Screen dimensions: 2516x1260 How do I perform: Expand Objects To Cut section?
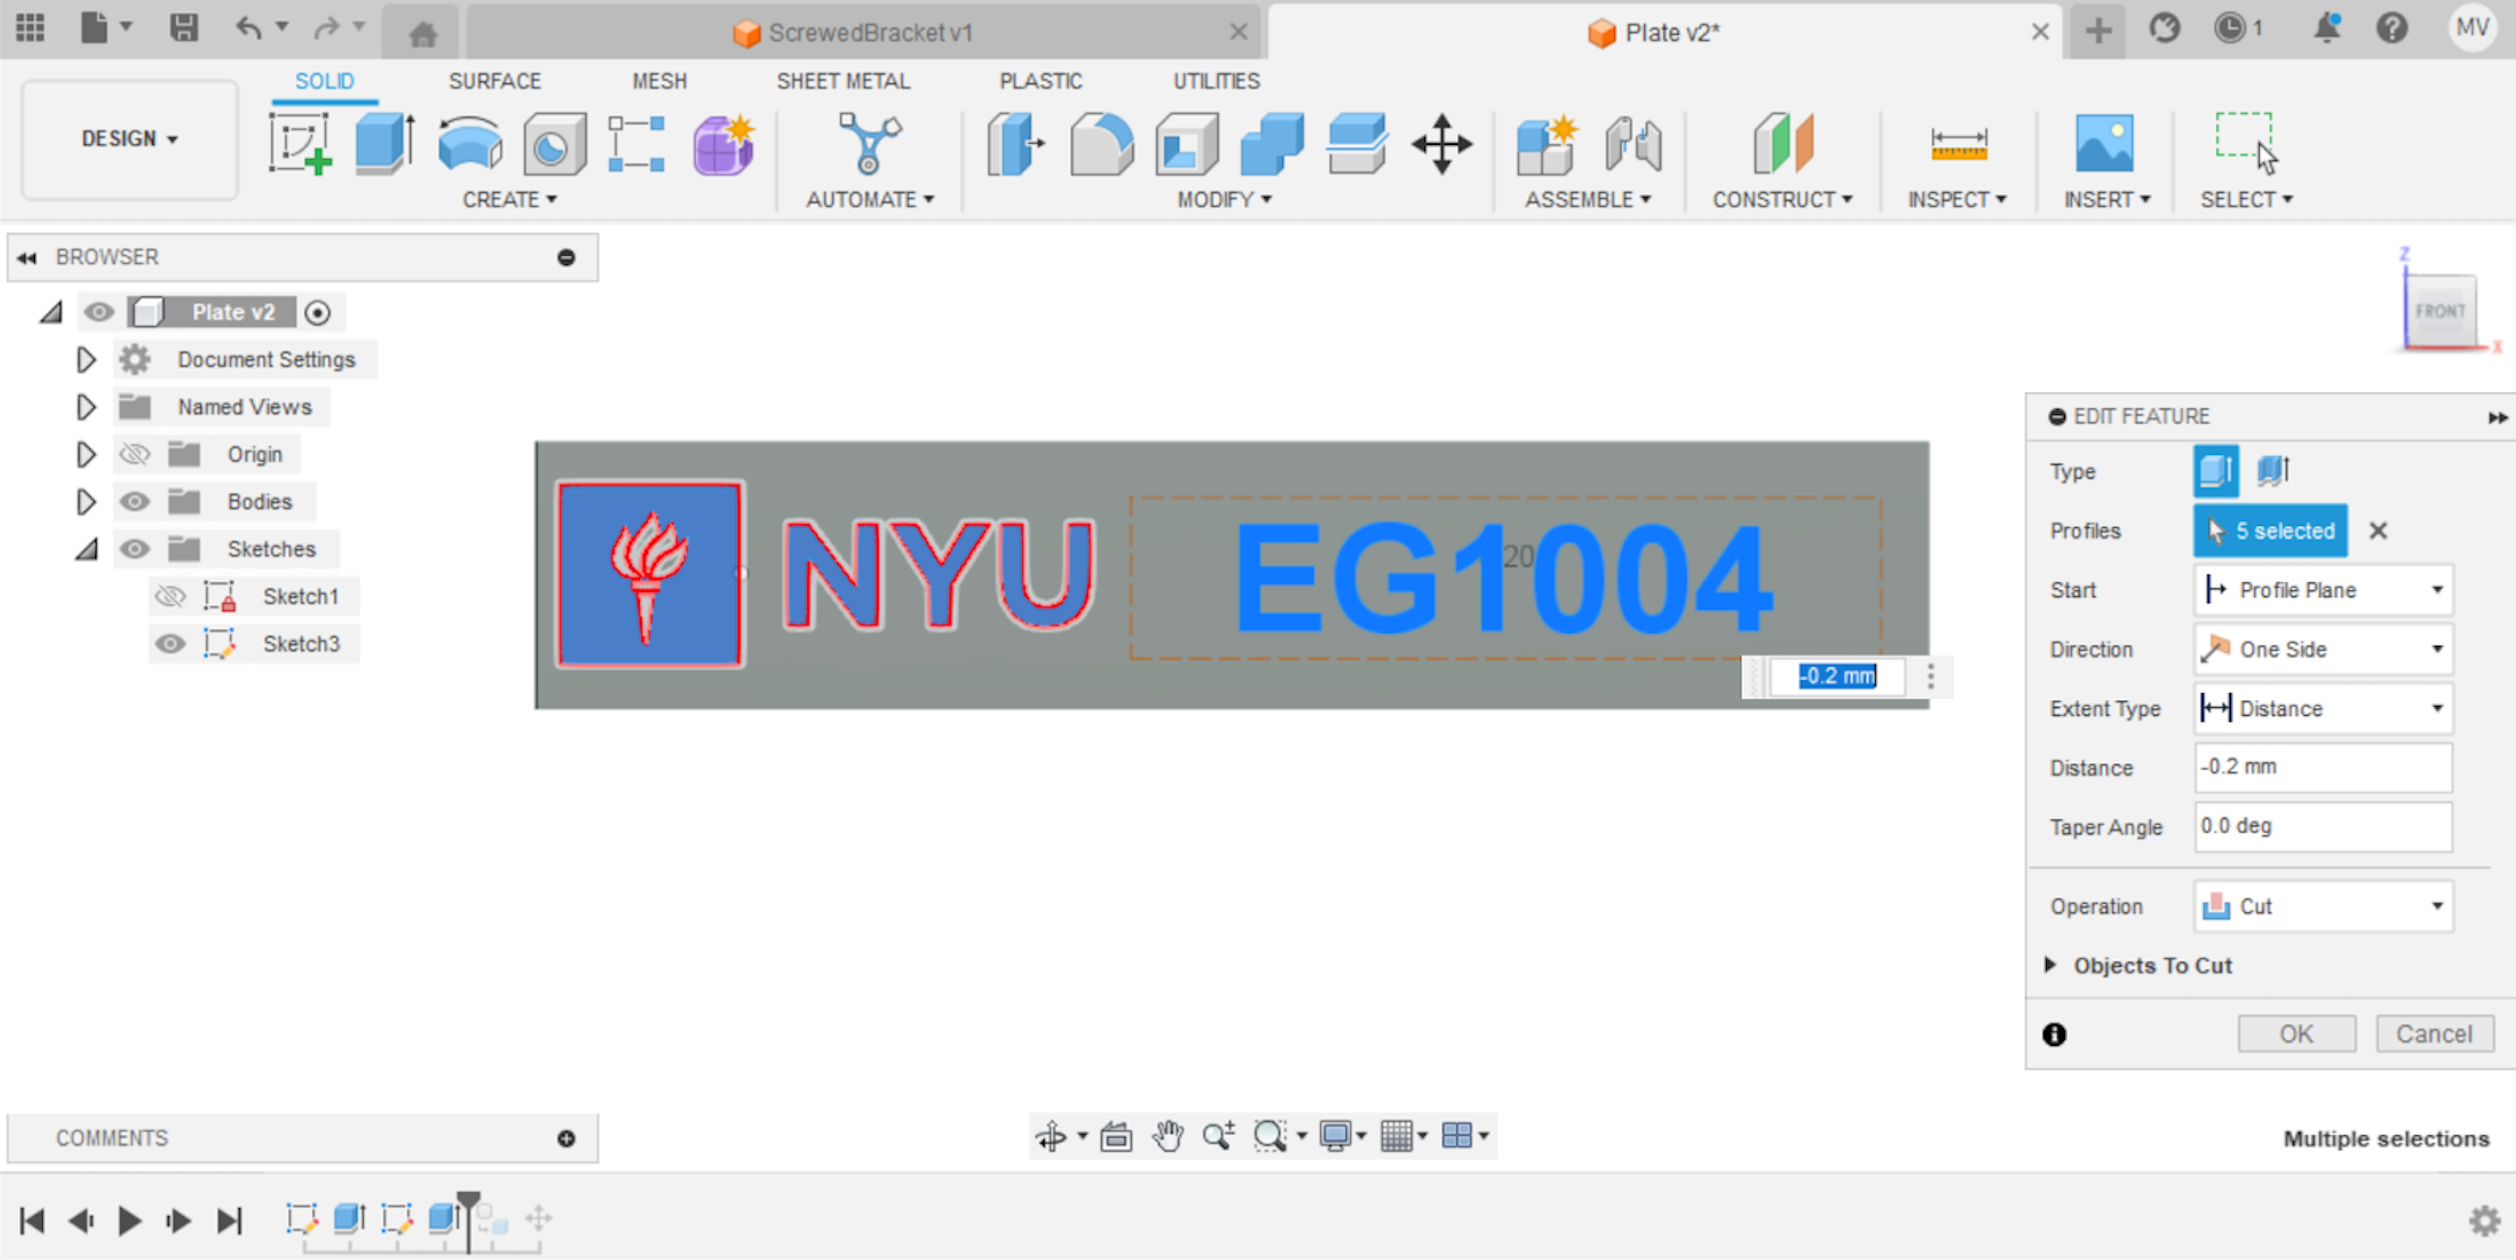tap(2050, 965)
